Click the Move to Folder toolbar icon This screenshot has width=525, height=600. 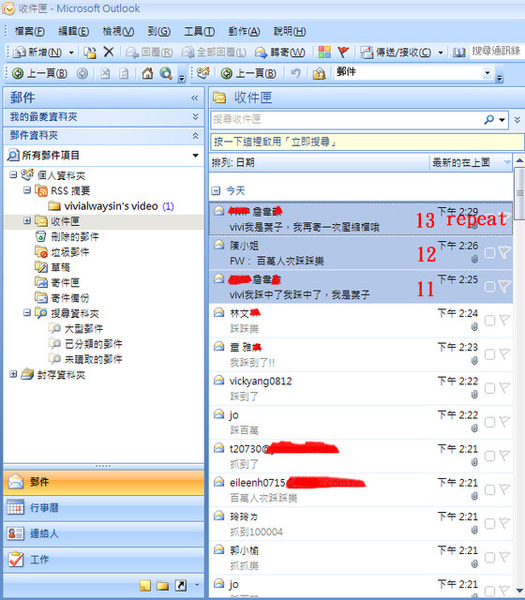90,52
